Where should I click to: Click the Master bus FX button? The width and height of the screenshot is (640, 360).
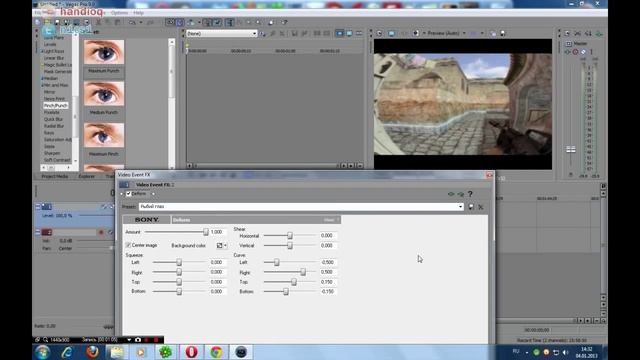pos(568,52)
